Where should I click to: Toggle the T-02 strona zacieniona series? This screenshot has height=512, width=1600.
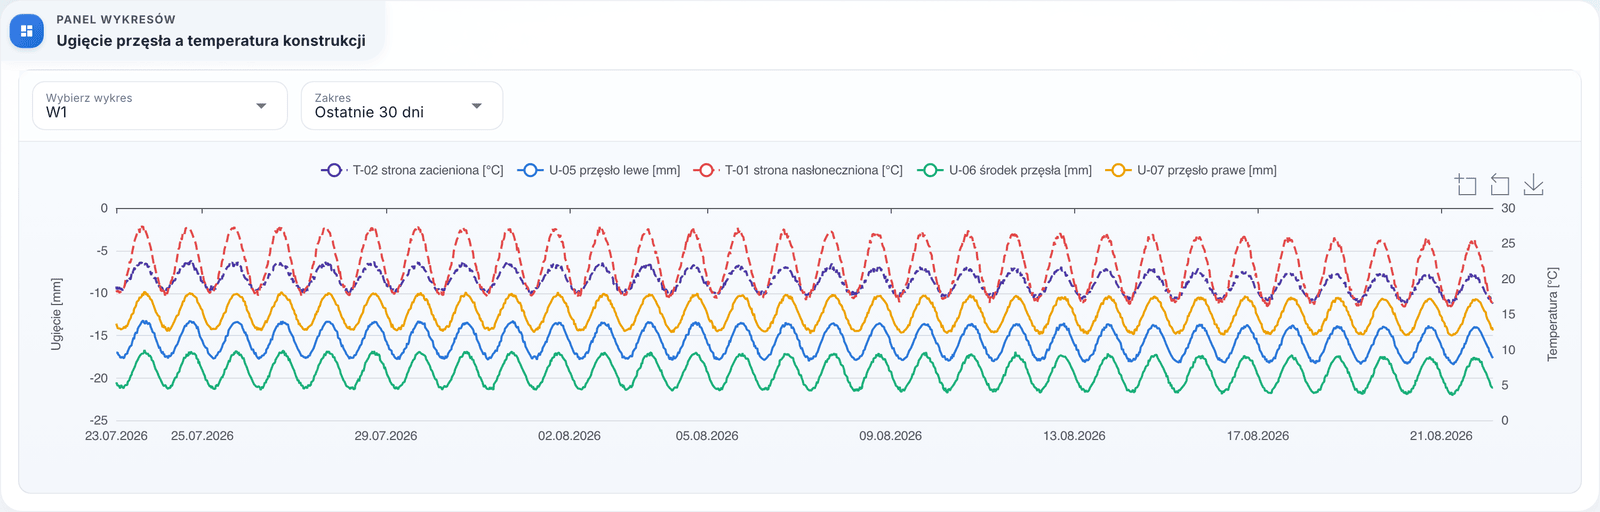(x=412, y=171)
